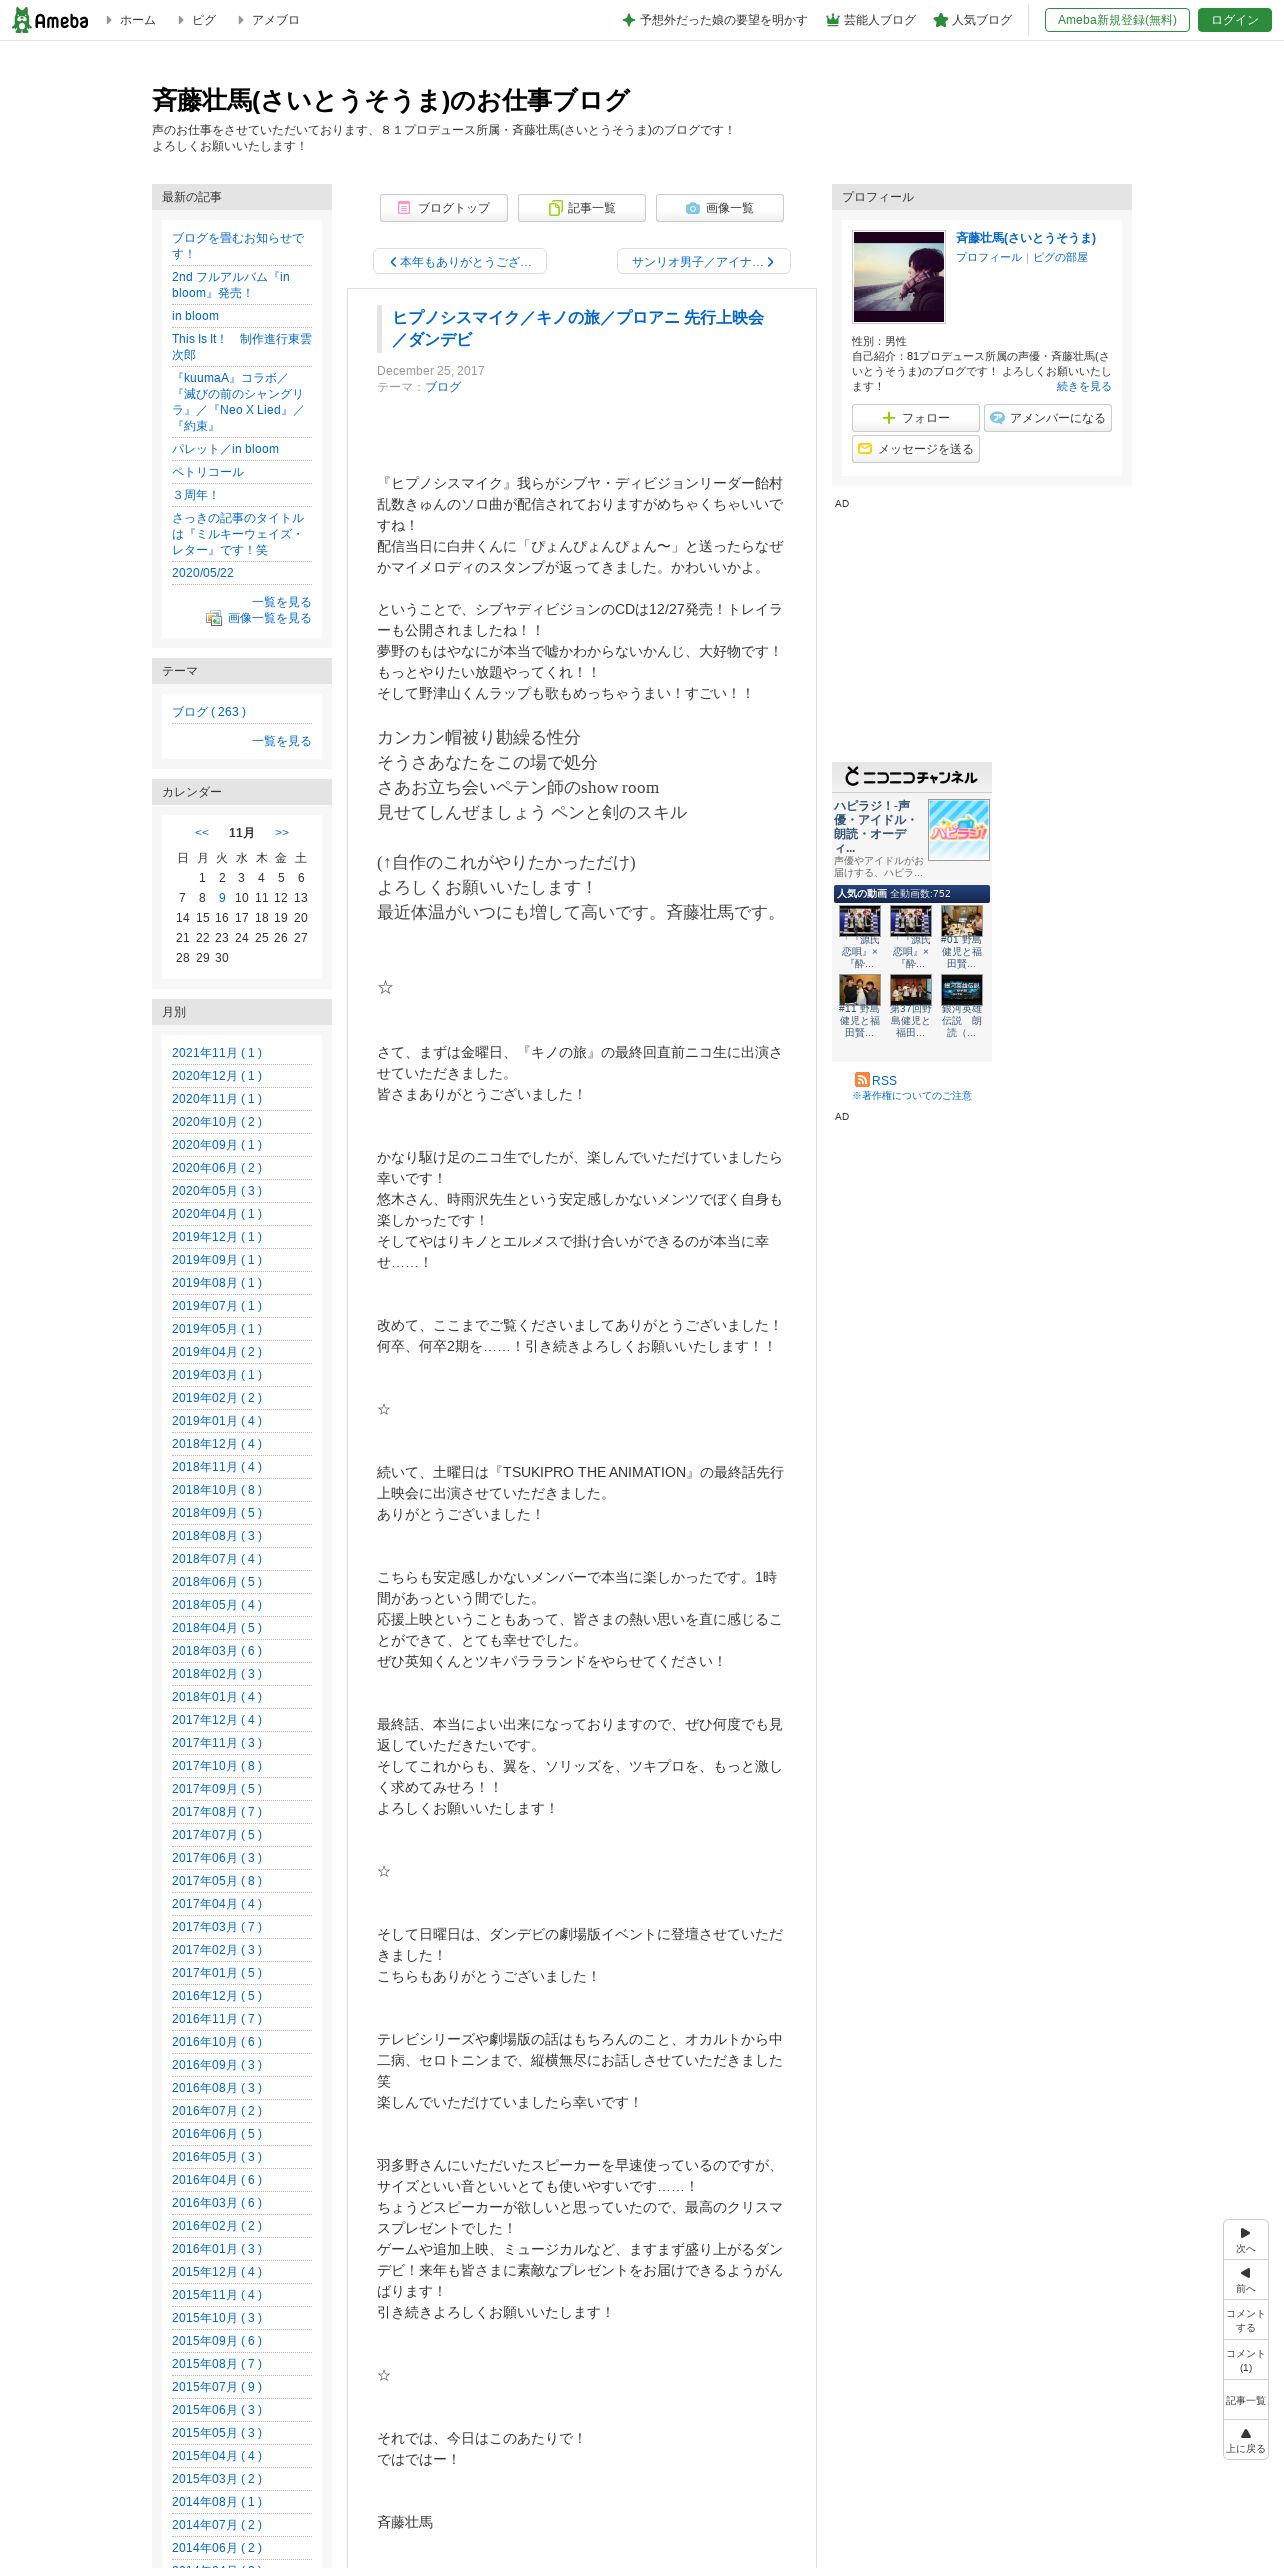Open the #01 野島健児と福田賢… video thumbnail
Image resolution: width=1284 pixels, height=2568 pixels.
click(961, 921)
